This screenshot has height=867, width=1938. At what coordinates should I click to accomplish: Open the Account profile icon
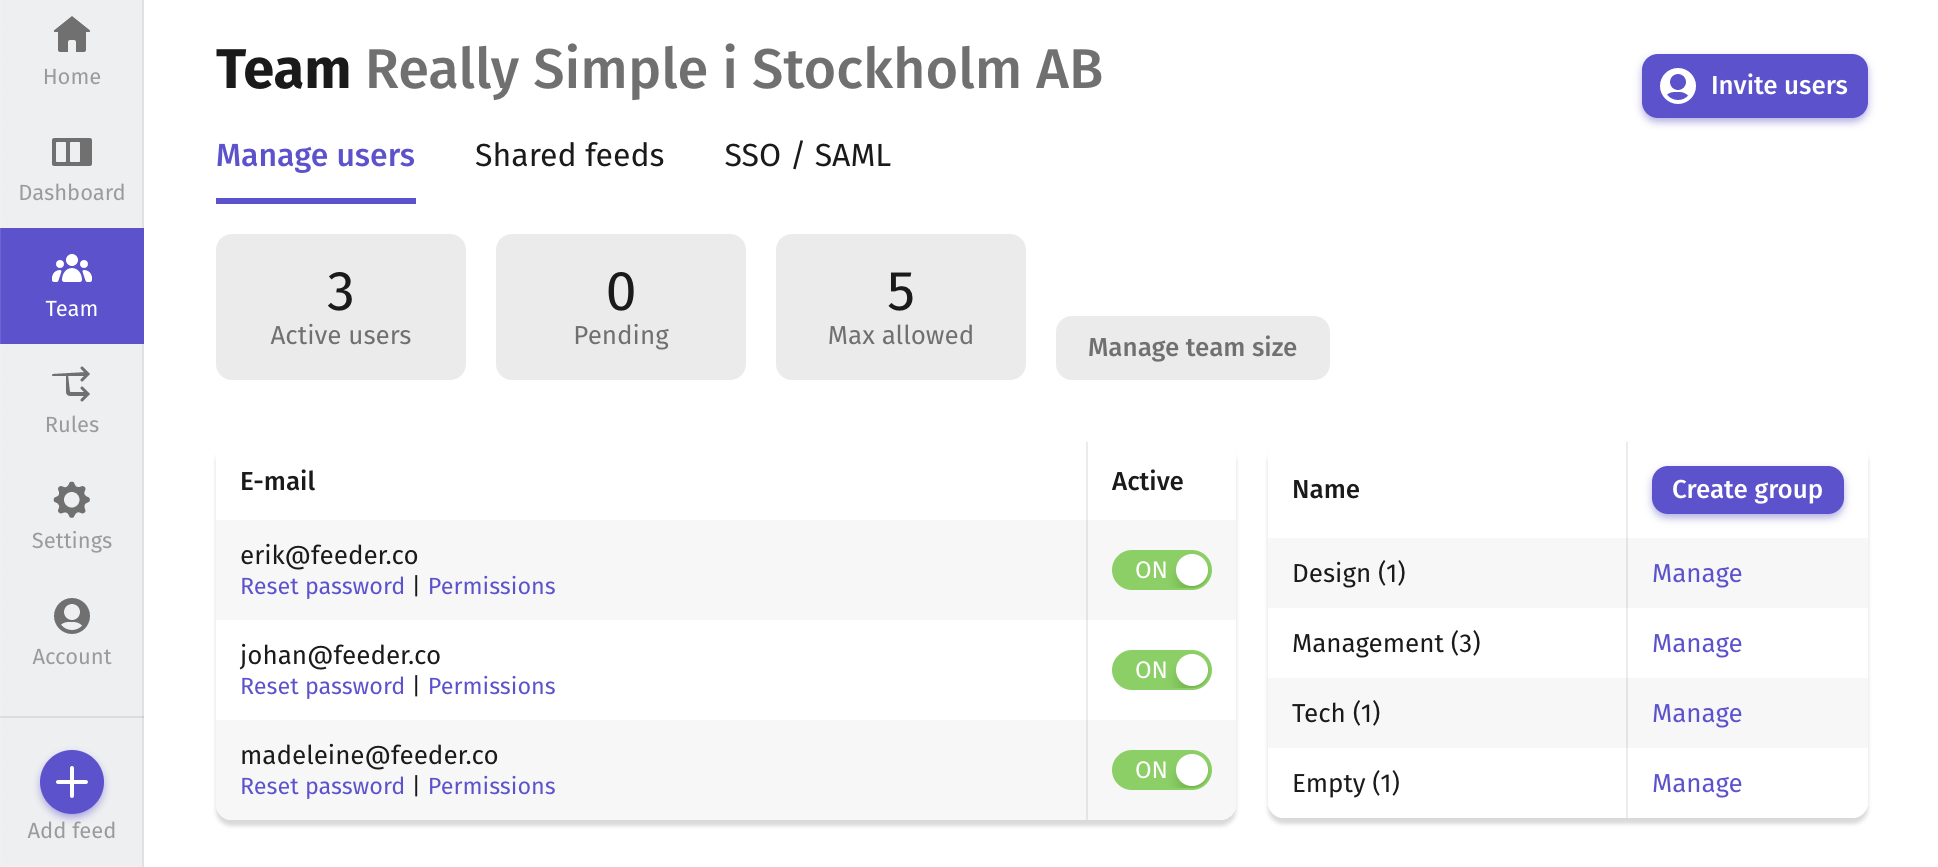click(x=72, y=616)
